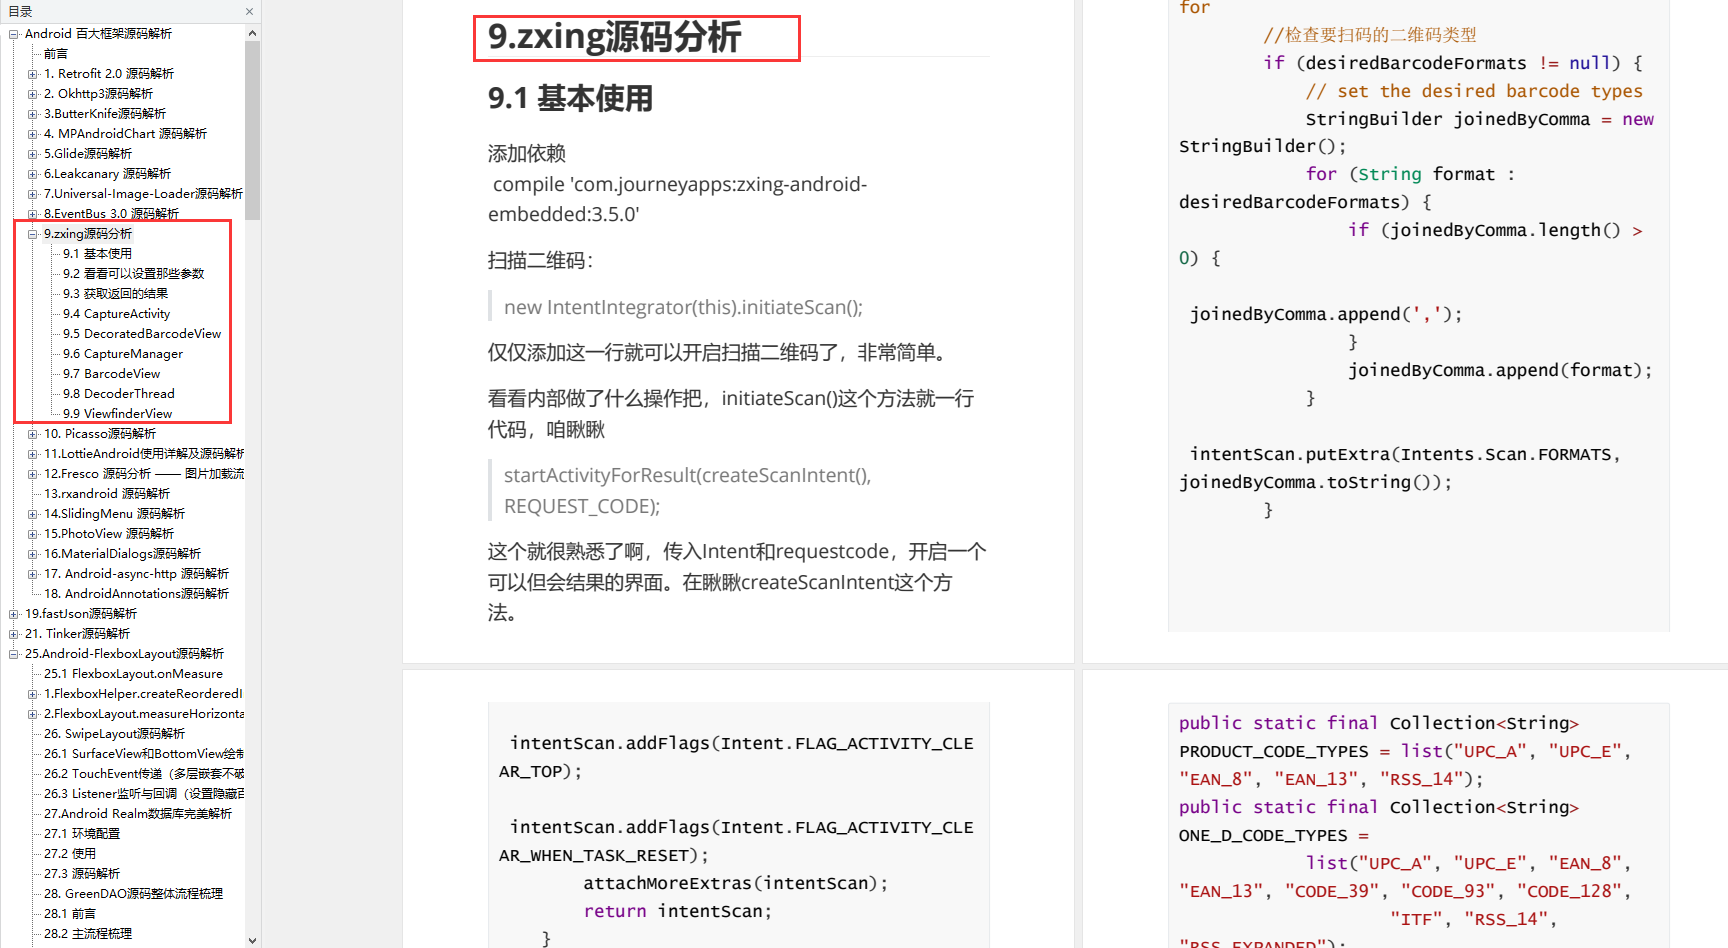Viewport: 1728px width, 948px height.
Task: Open 12.Fresco 源码分析 bookmark
Action: pyautogui.click(x=144, y=474)
